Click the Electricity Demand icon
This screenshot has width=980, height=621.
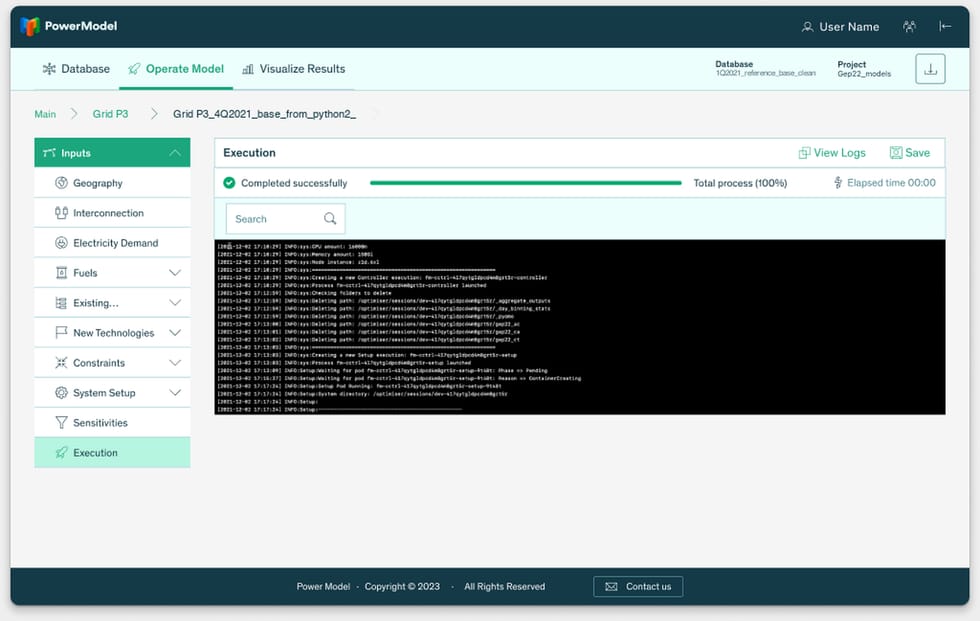coord(61,243)
